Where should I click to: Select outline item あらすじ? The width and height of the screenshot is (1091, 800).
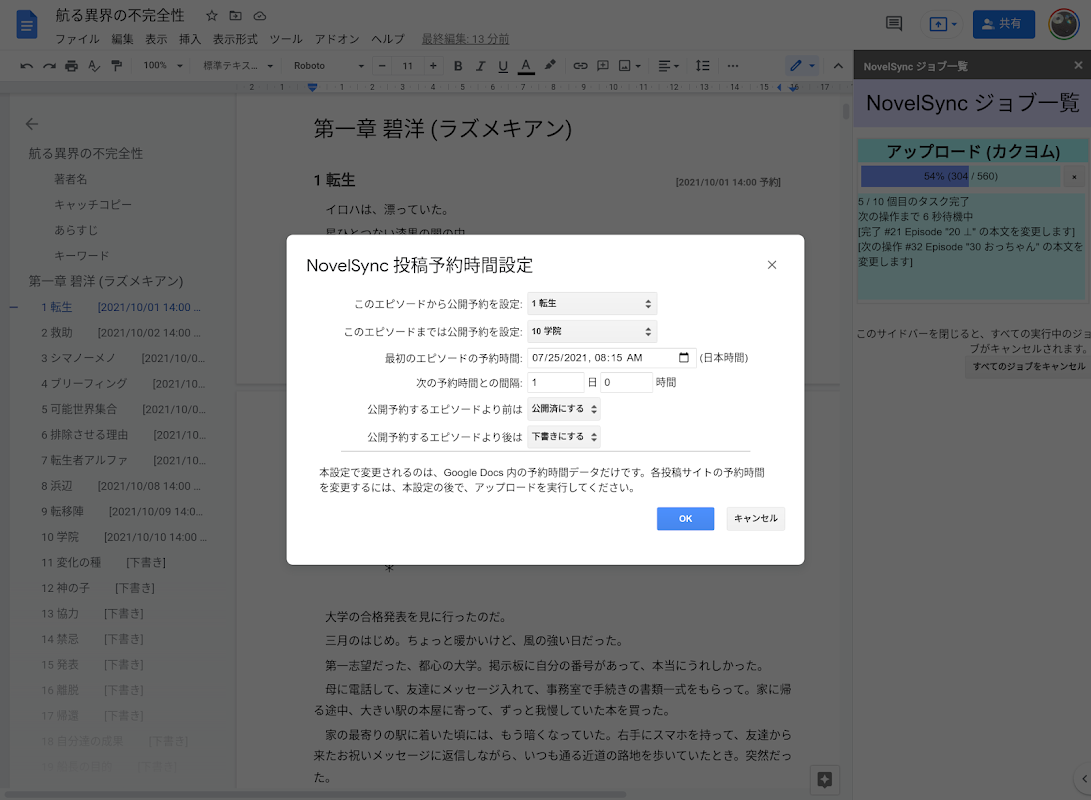(76, 230)
